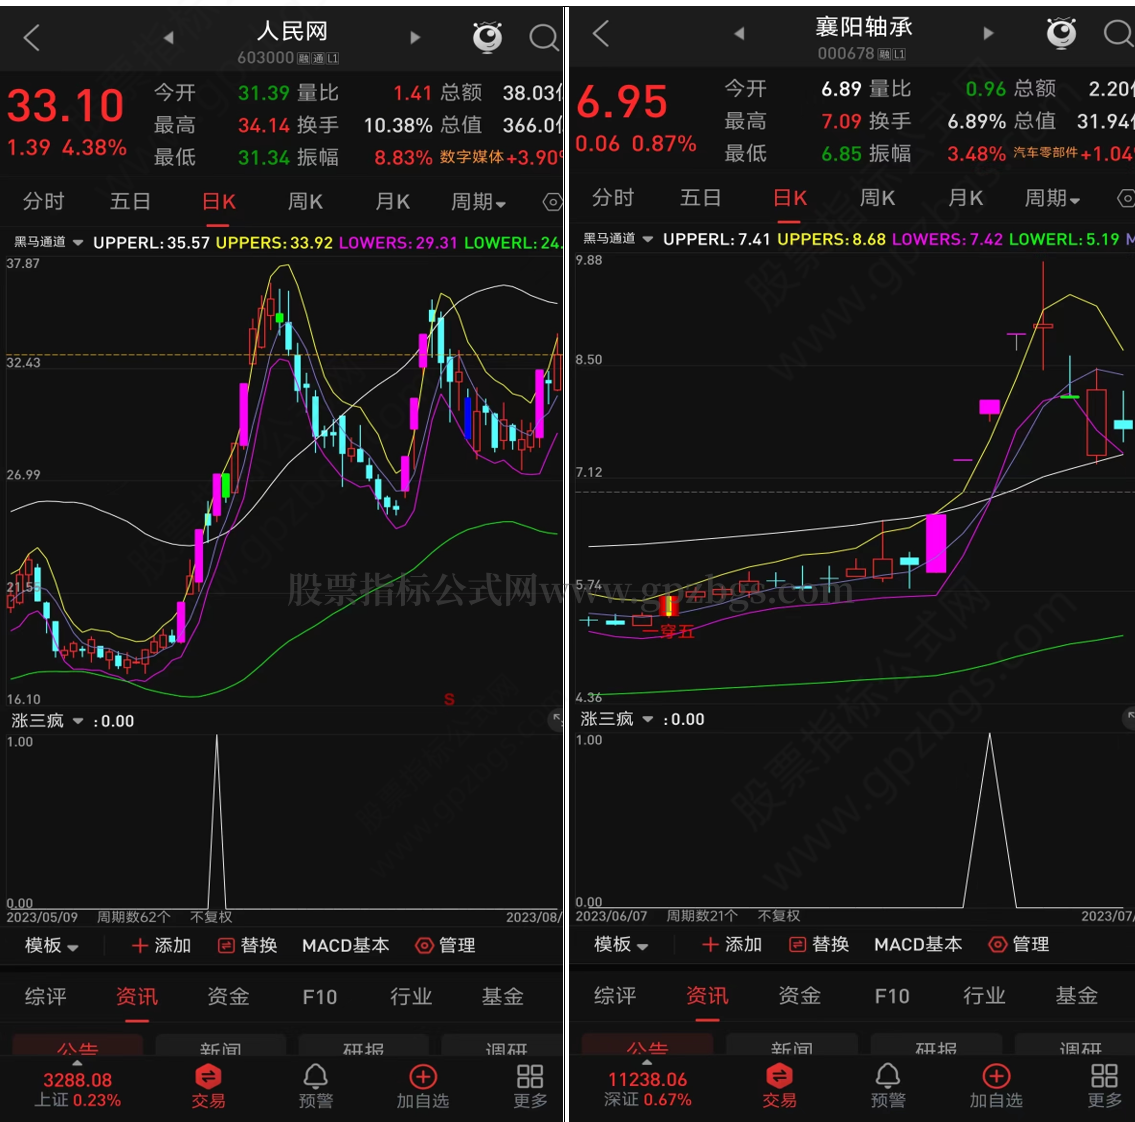The image size is (1135, 1122).
Task: Click 替换 indicator button on 襄阳轴承 panel
Action: (819, 944)
